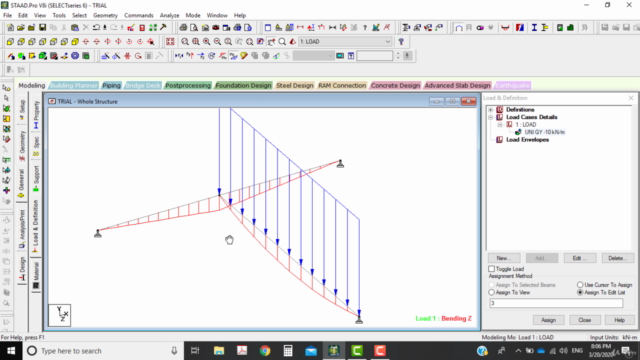Click the green four-squares grid icon

coord(153,28)
